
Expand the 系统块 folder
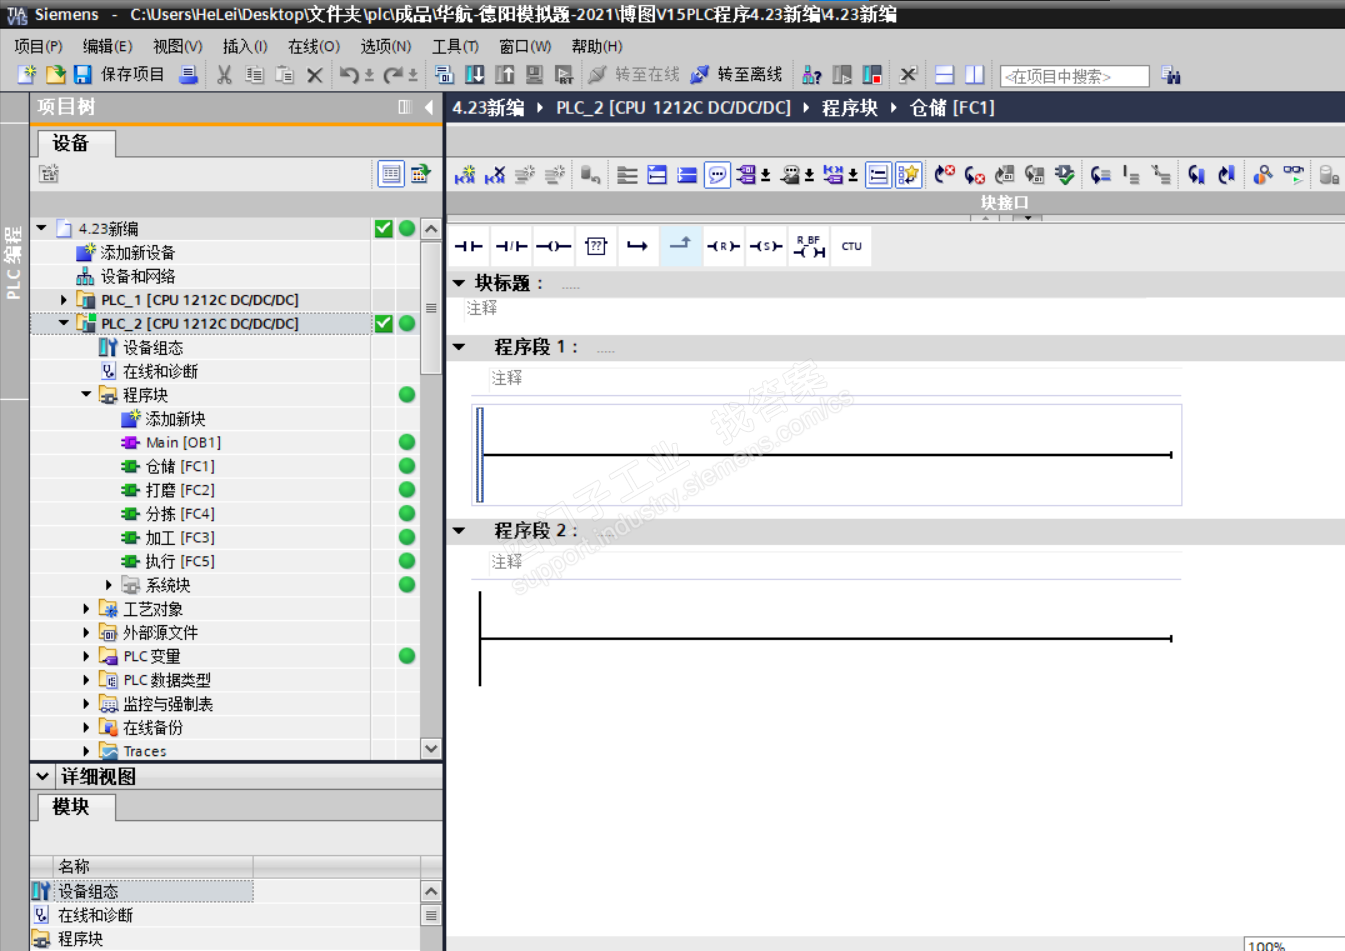108,585
